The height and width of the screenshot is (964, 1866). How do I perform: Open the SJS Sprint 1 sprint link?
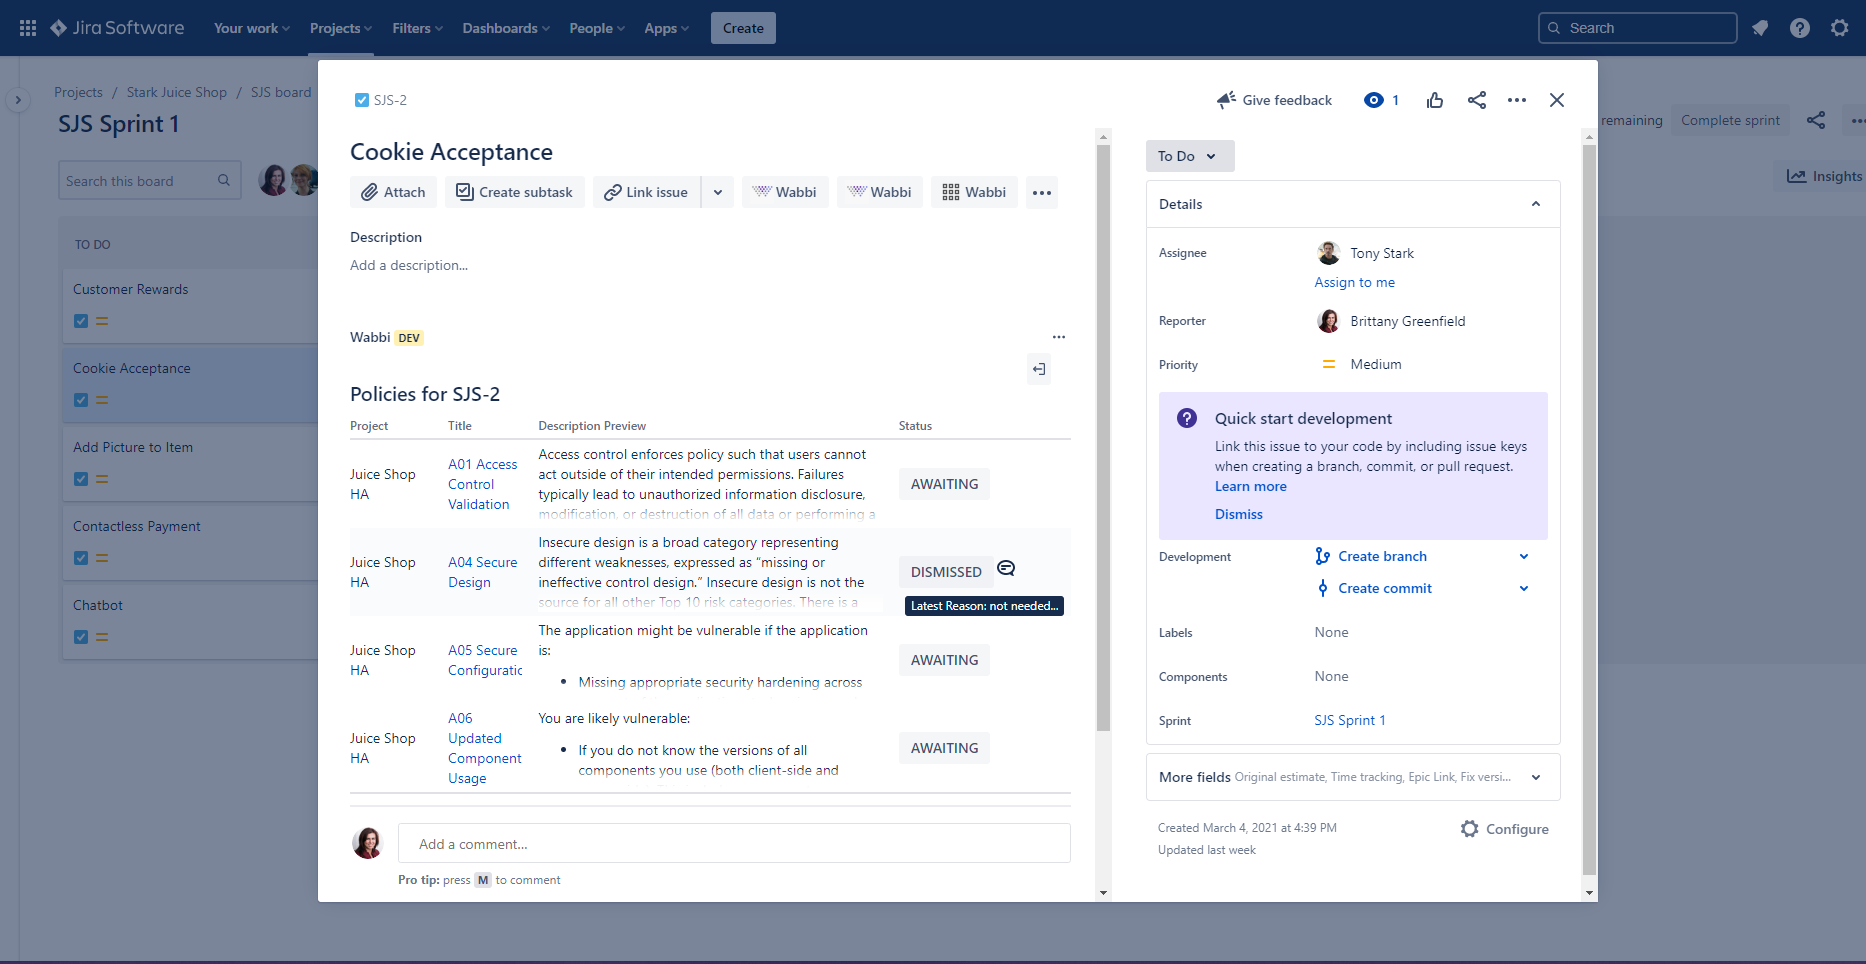[1350, 720]
